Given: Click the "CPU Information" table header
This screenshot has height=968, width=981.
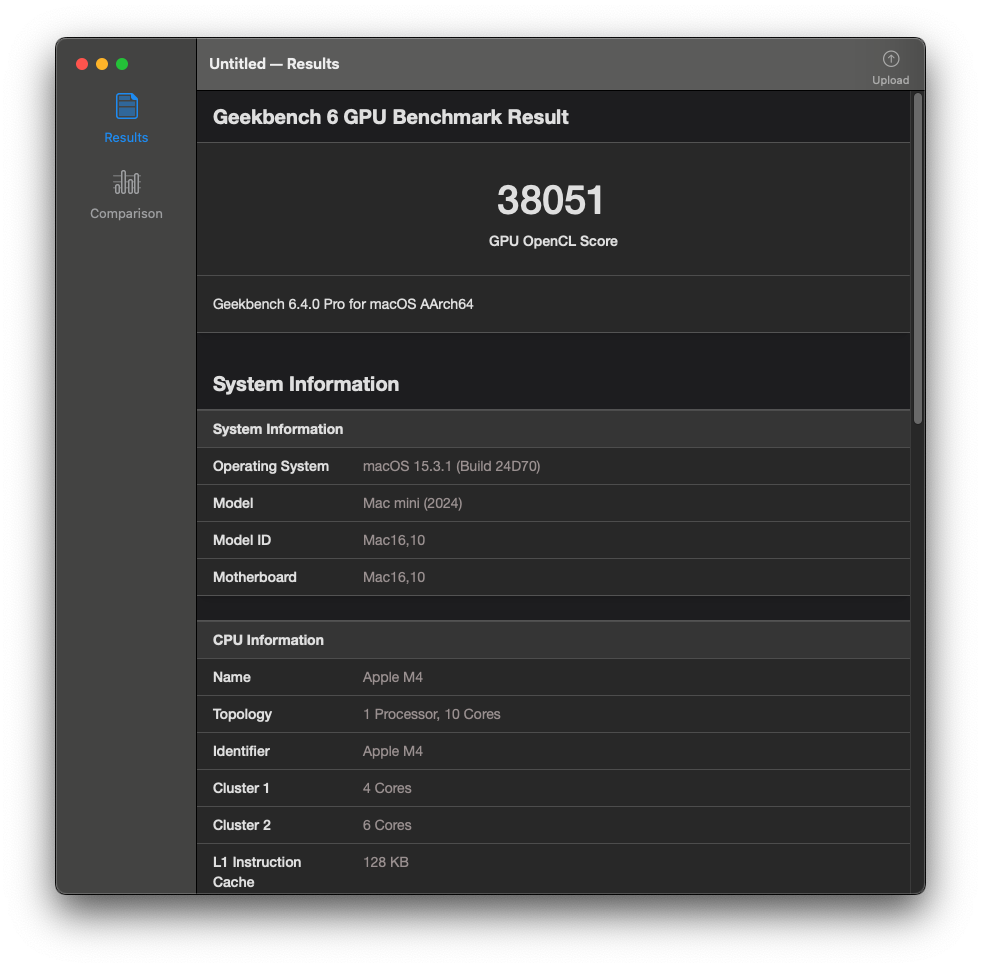Looking at the screenshot, I should [x=268, y=640].
